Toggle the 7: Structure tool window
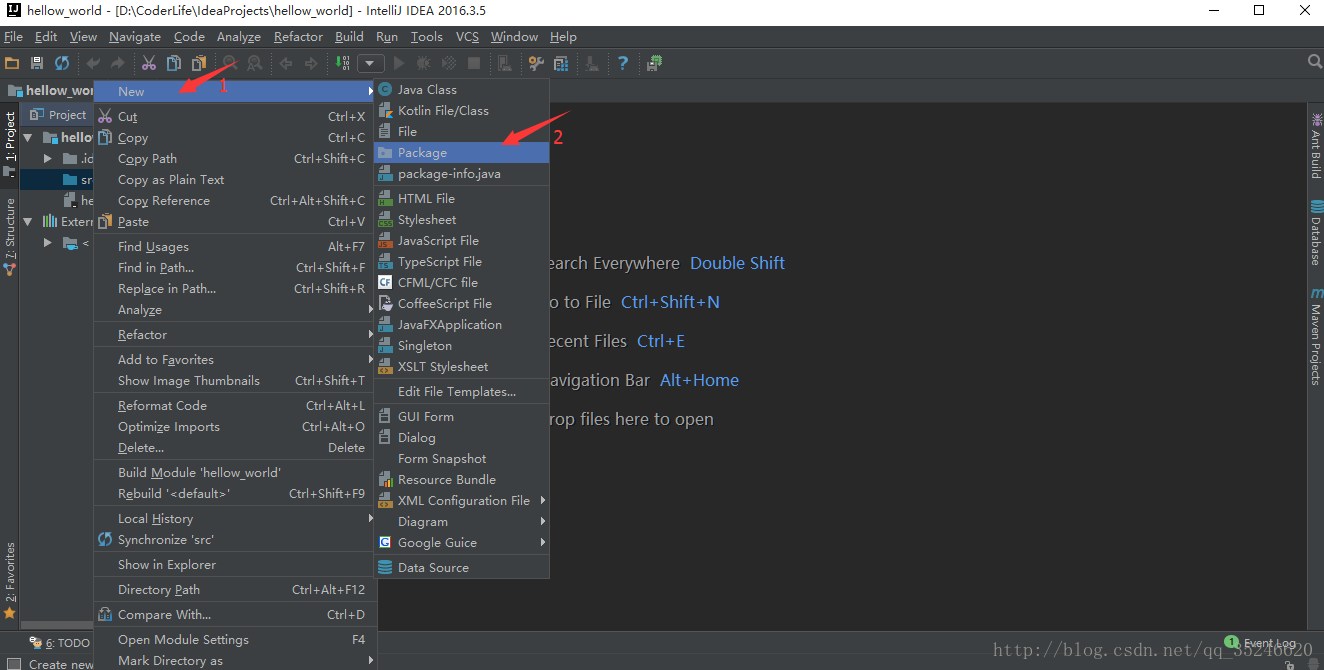This screenshot has height=670, width=1324. tap(10, 235)
